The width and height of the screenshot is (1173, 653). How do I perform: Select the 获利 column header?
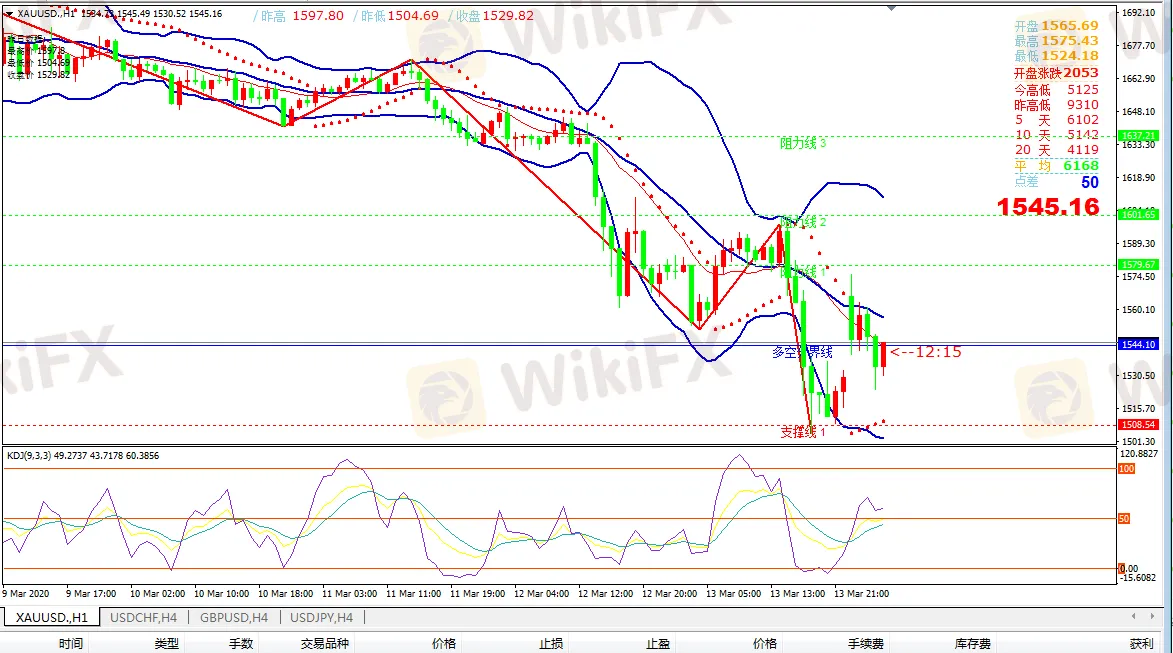click(x=1141, y=643)
